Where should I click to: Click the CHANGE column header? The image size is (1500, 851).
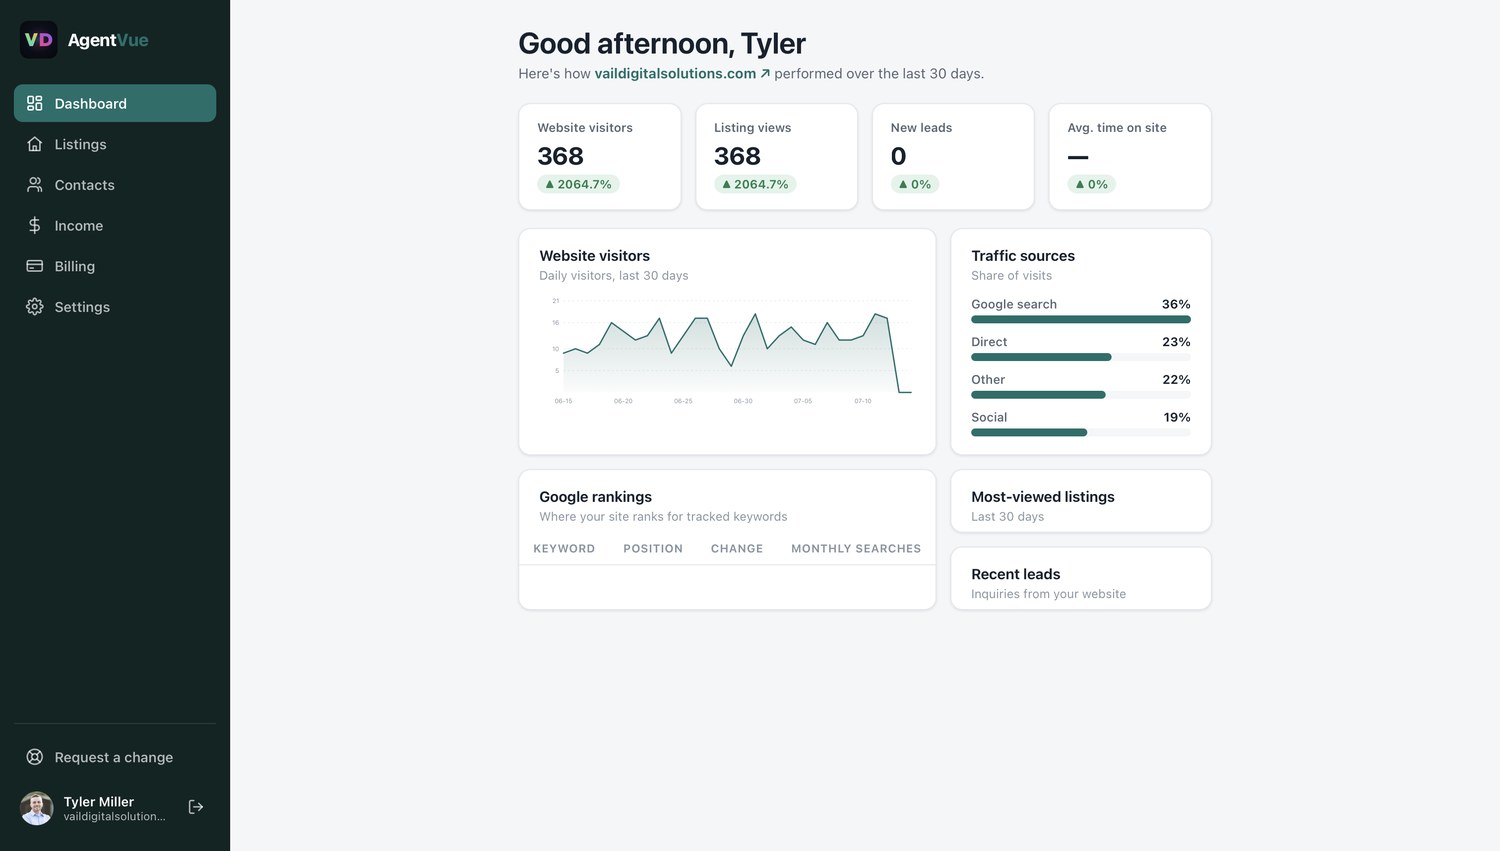[737, 549]
